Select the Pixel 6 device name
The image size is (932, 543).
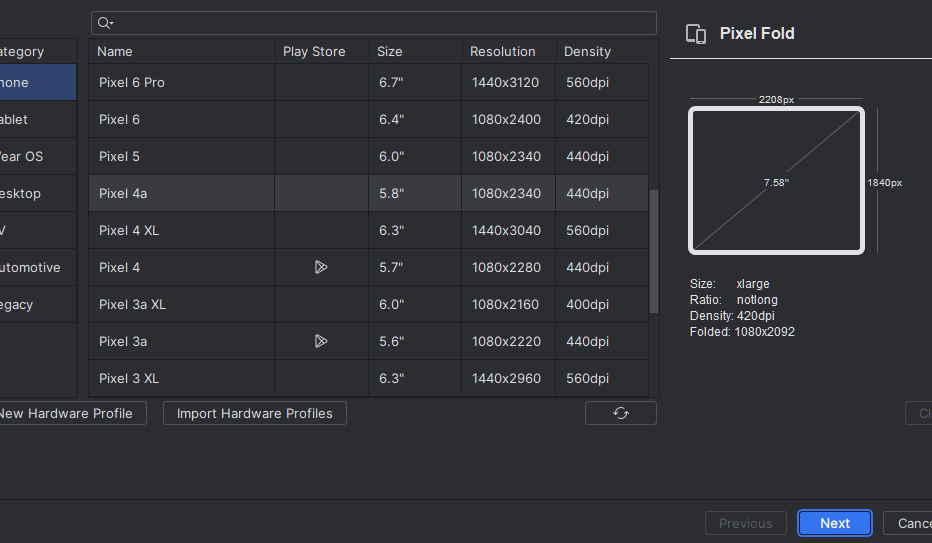[119, 119]
